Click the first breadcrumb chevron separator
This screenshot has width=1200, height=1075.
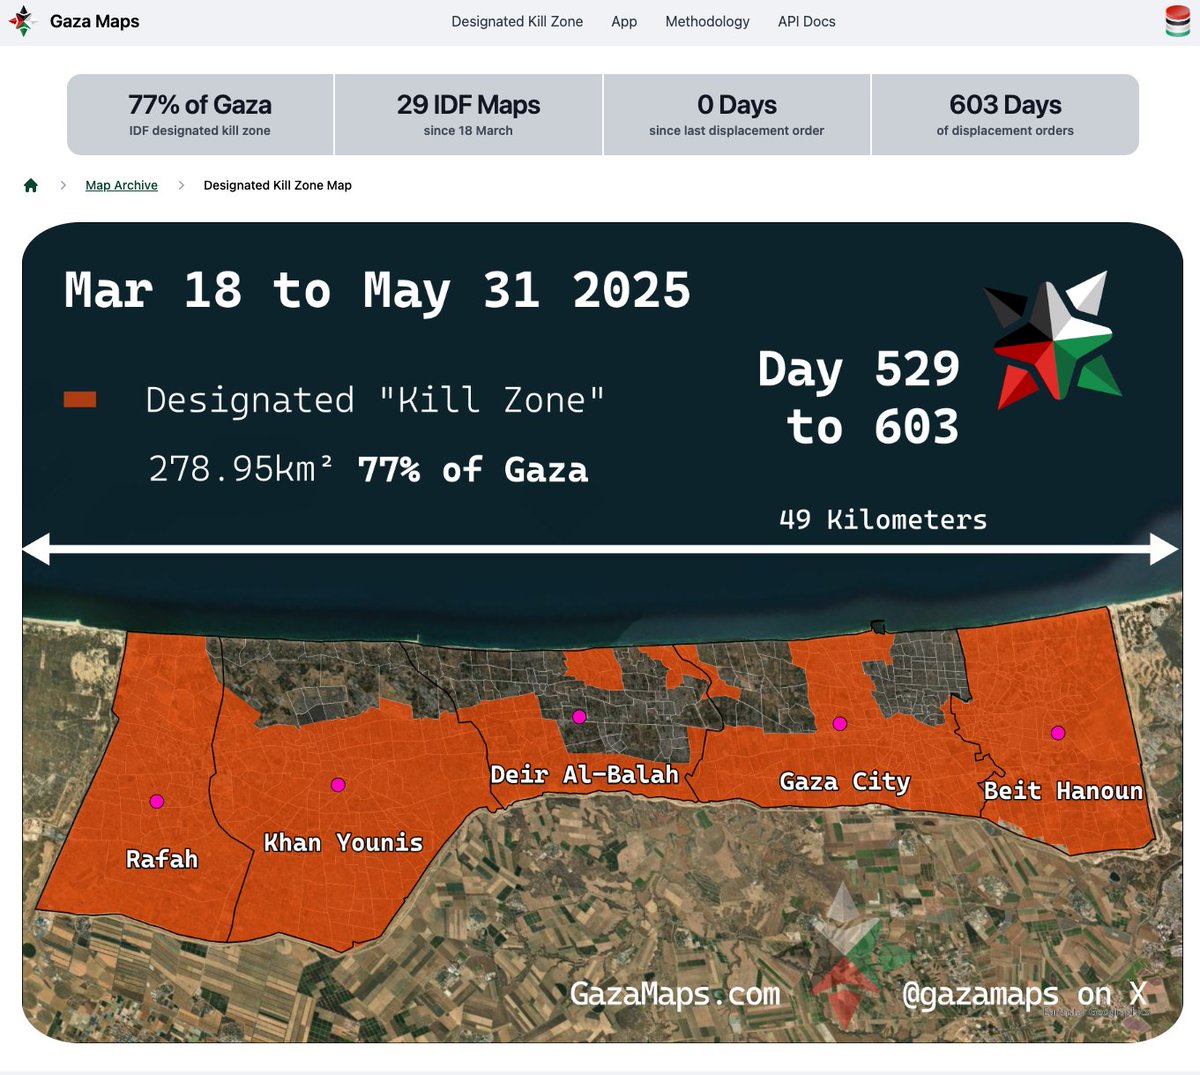pyautogui.click(x=63, y=185)
